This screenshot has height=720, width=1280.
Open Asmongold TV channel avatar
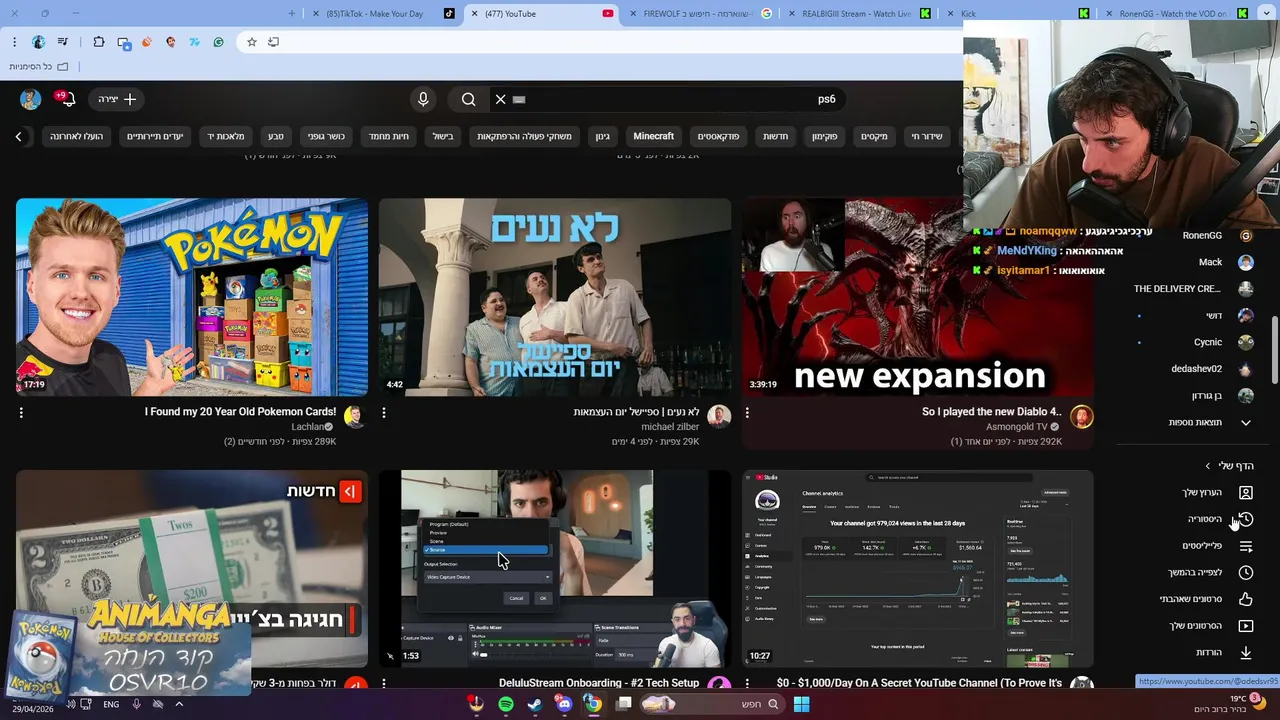click(x=1082, y=417)
